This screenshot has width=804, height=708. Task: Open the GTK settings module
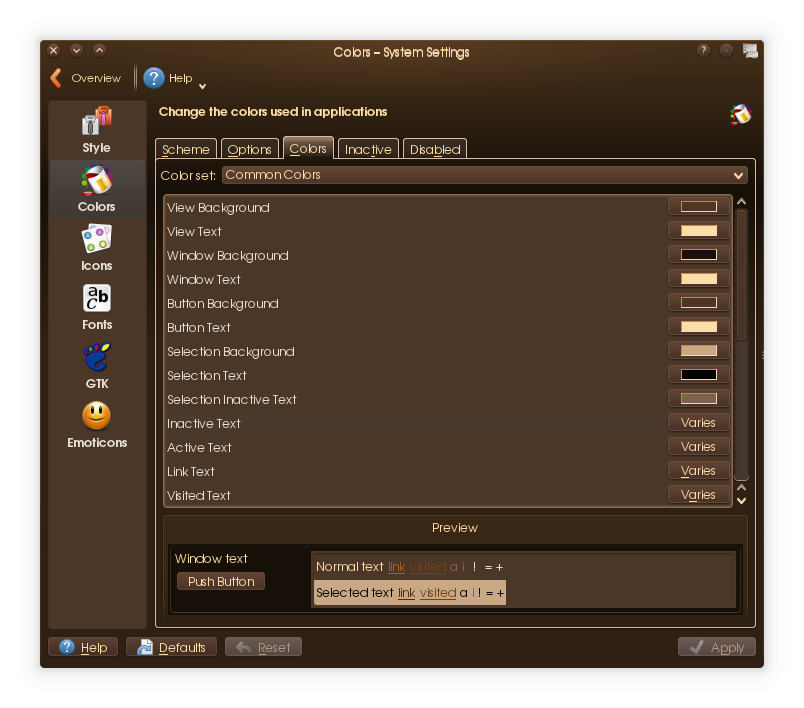[x=96, y=366]
